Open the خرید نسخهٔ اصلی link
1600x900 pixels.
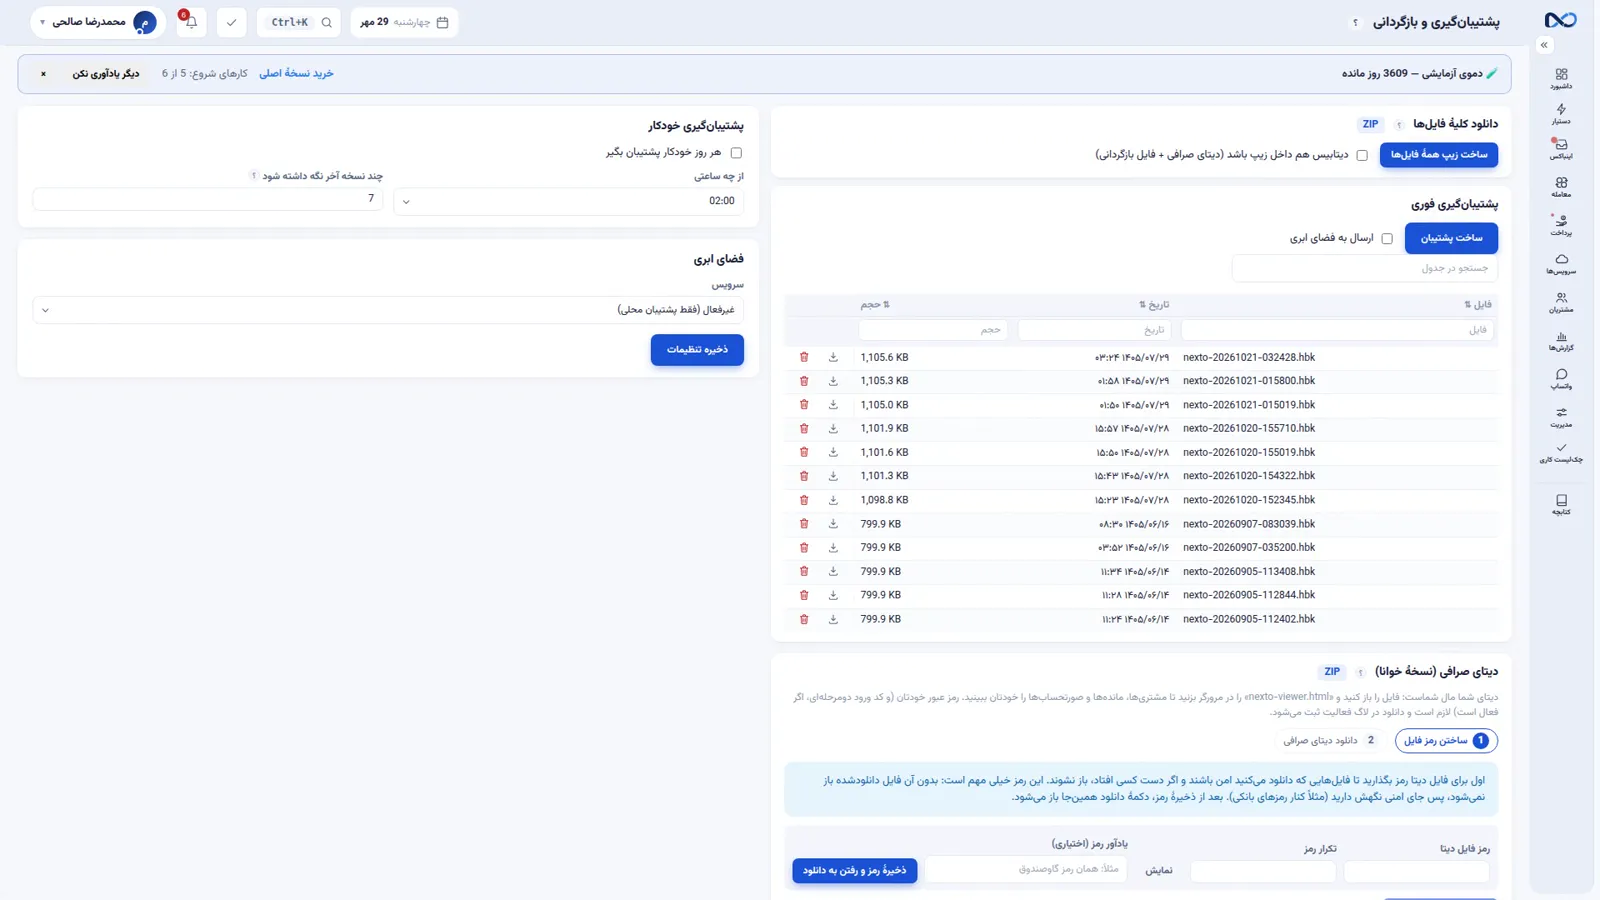click(296, 74)
